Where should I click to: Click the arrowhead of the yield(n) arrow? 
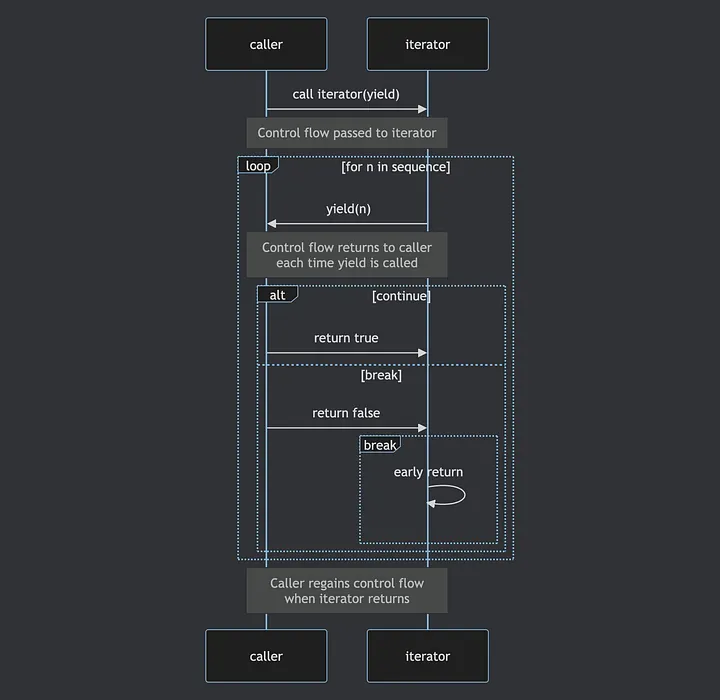(272, 224)
